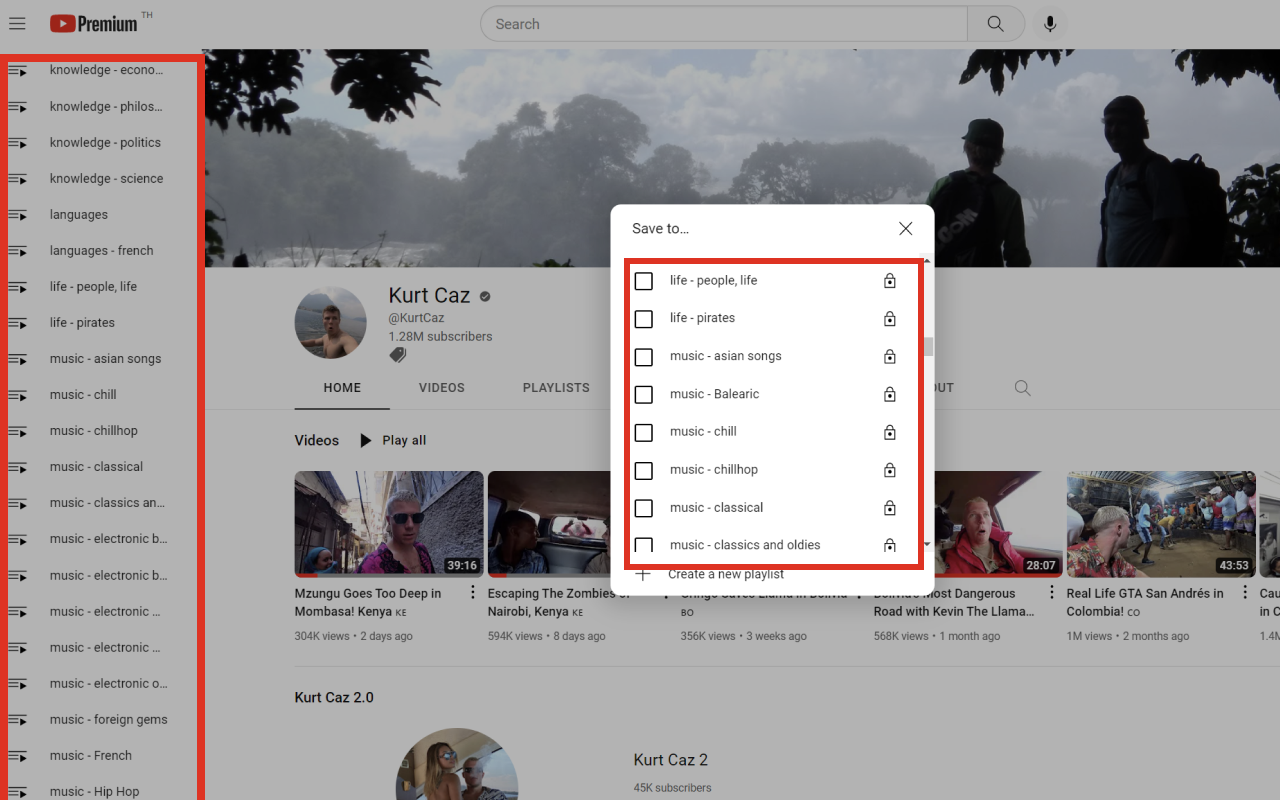Open Real Life GTA San Andrés video title
This screenshot has width=1280, height=800.
pos(1145,602)
